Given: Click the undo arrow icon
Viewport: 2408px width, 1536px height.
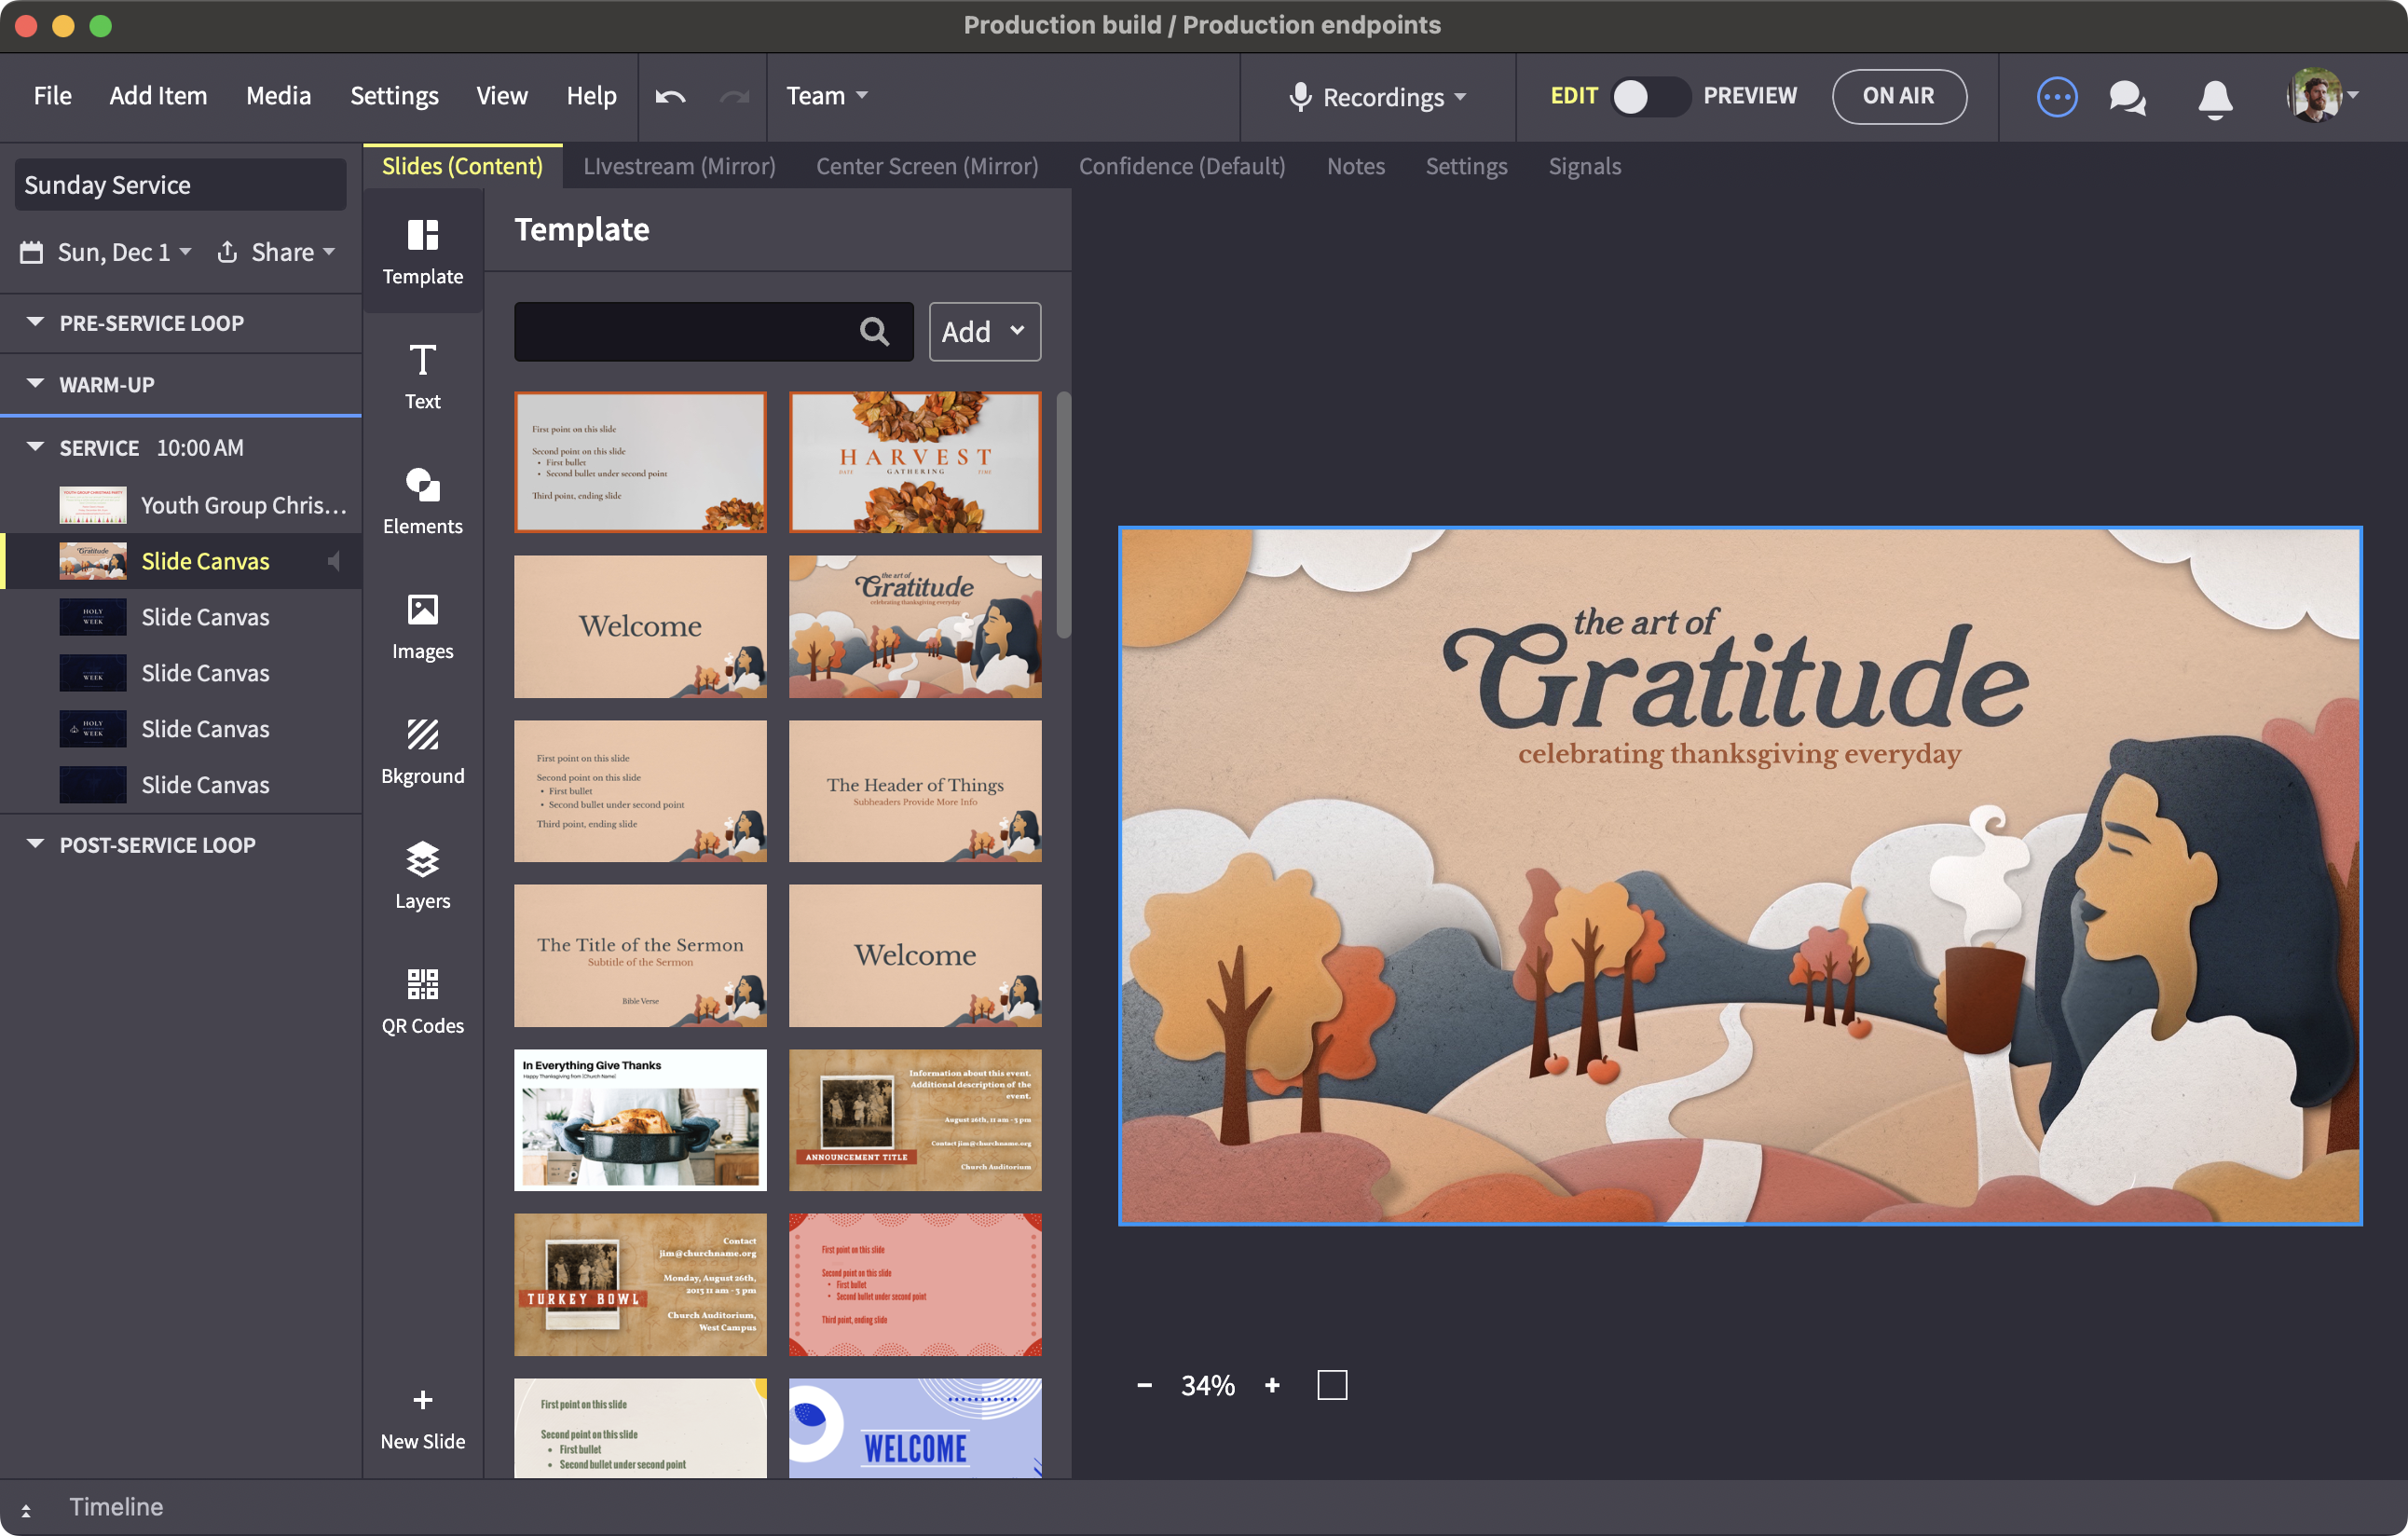Looking at the screenshot, I should (x=670, y=97).
